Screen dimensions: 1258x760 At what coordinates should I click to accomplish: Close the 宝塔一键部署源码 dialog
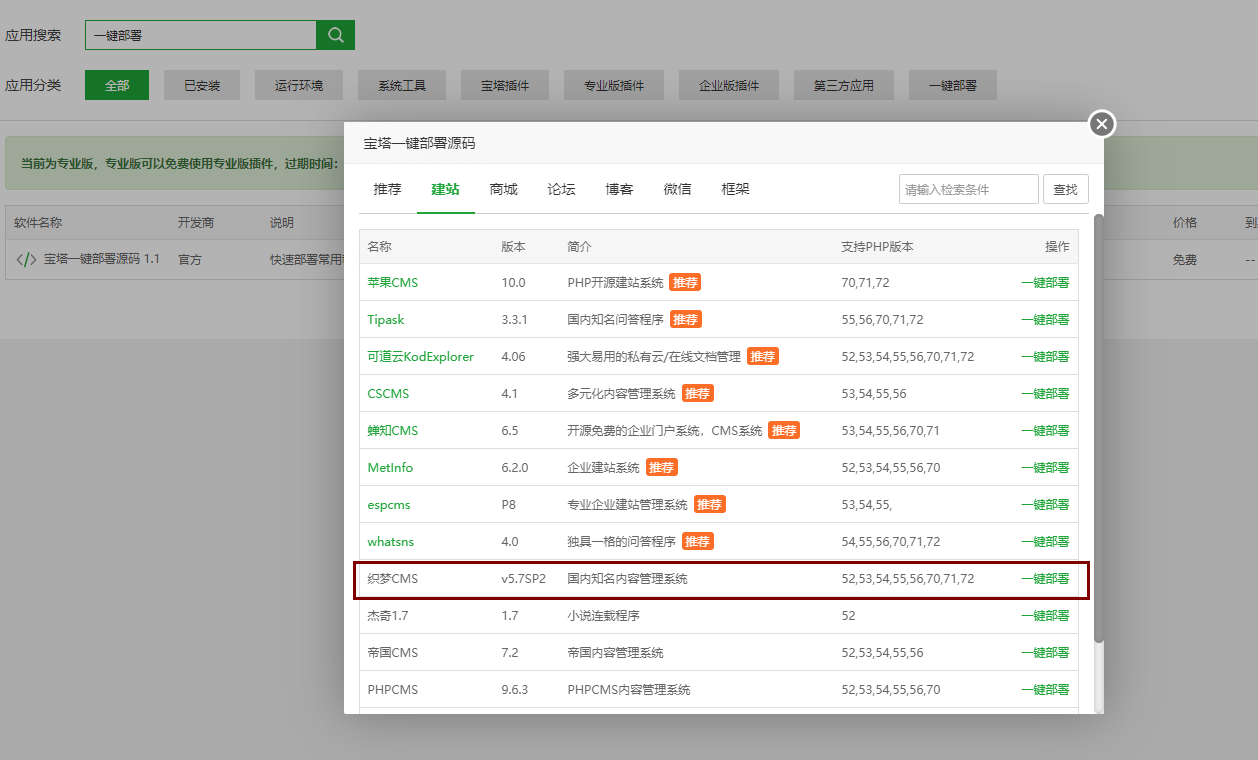point(1101,124)
